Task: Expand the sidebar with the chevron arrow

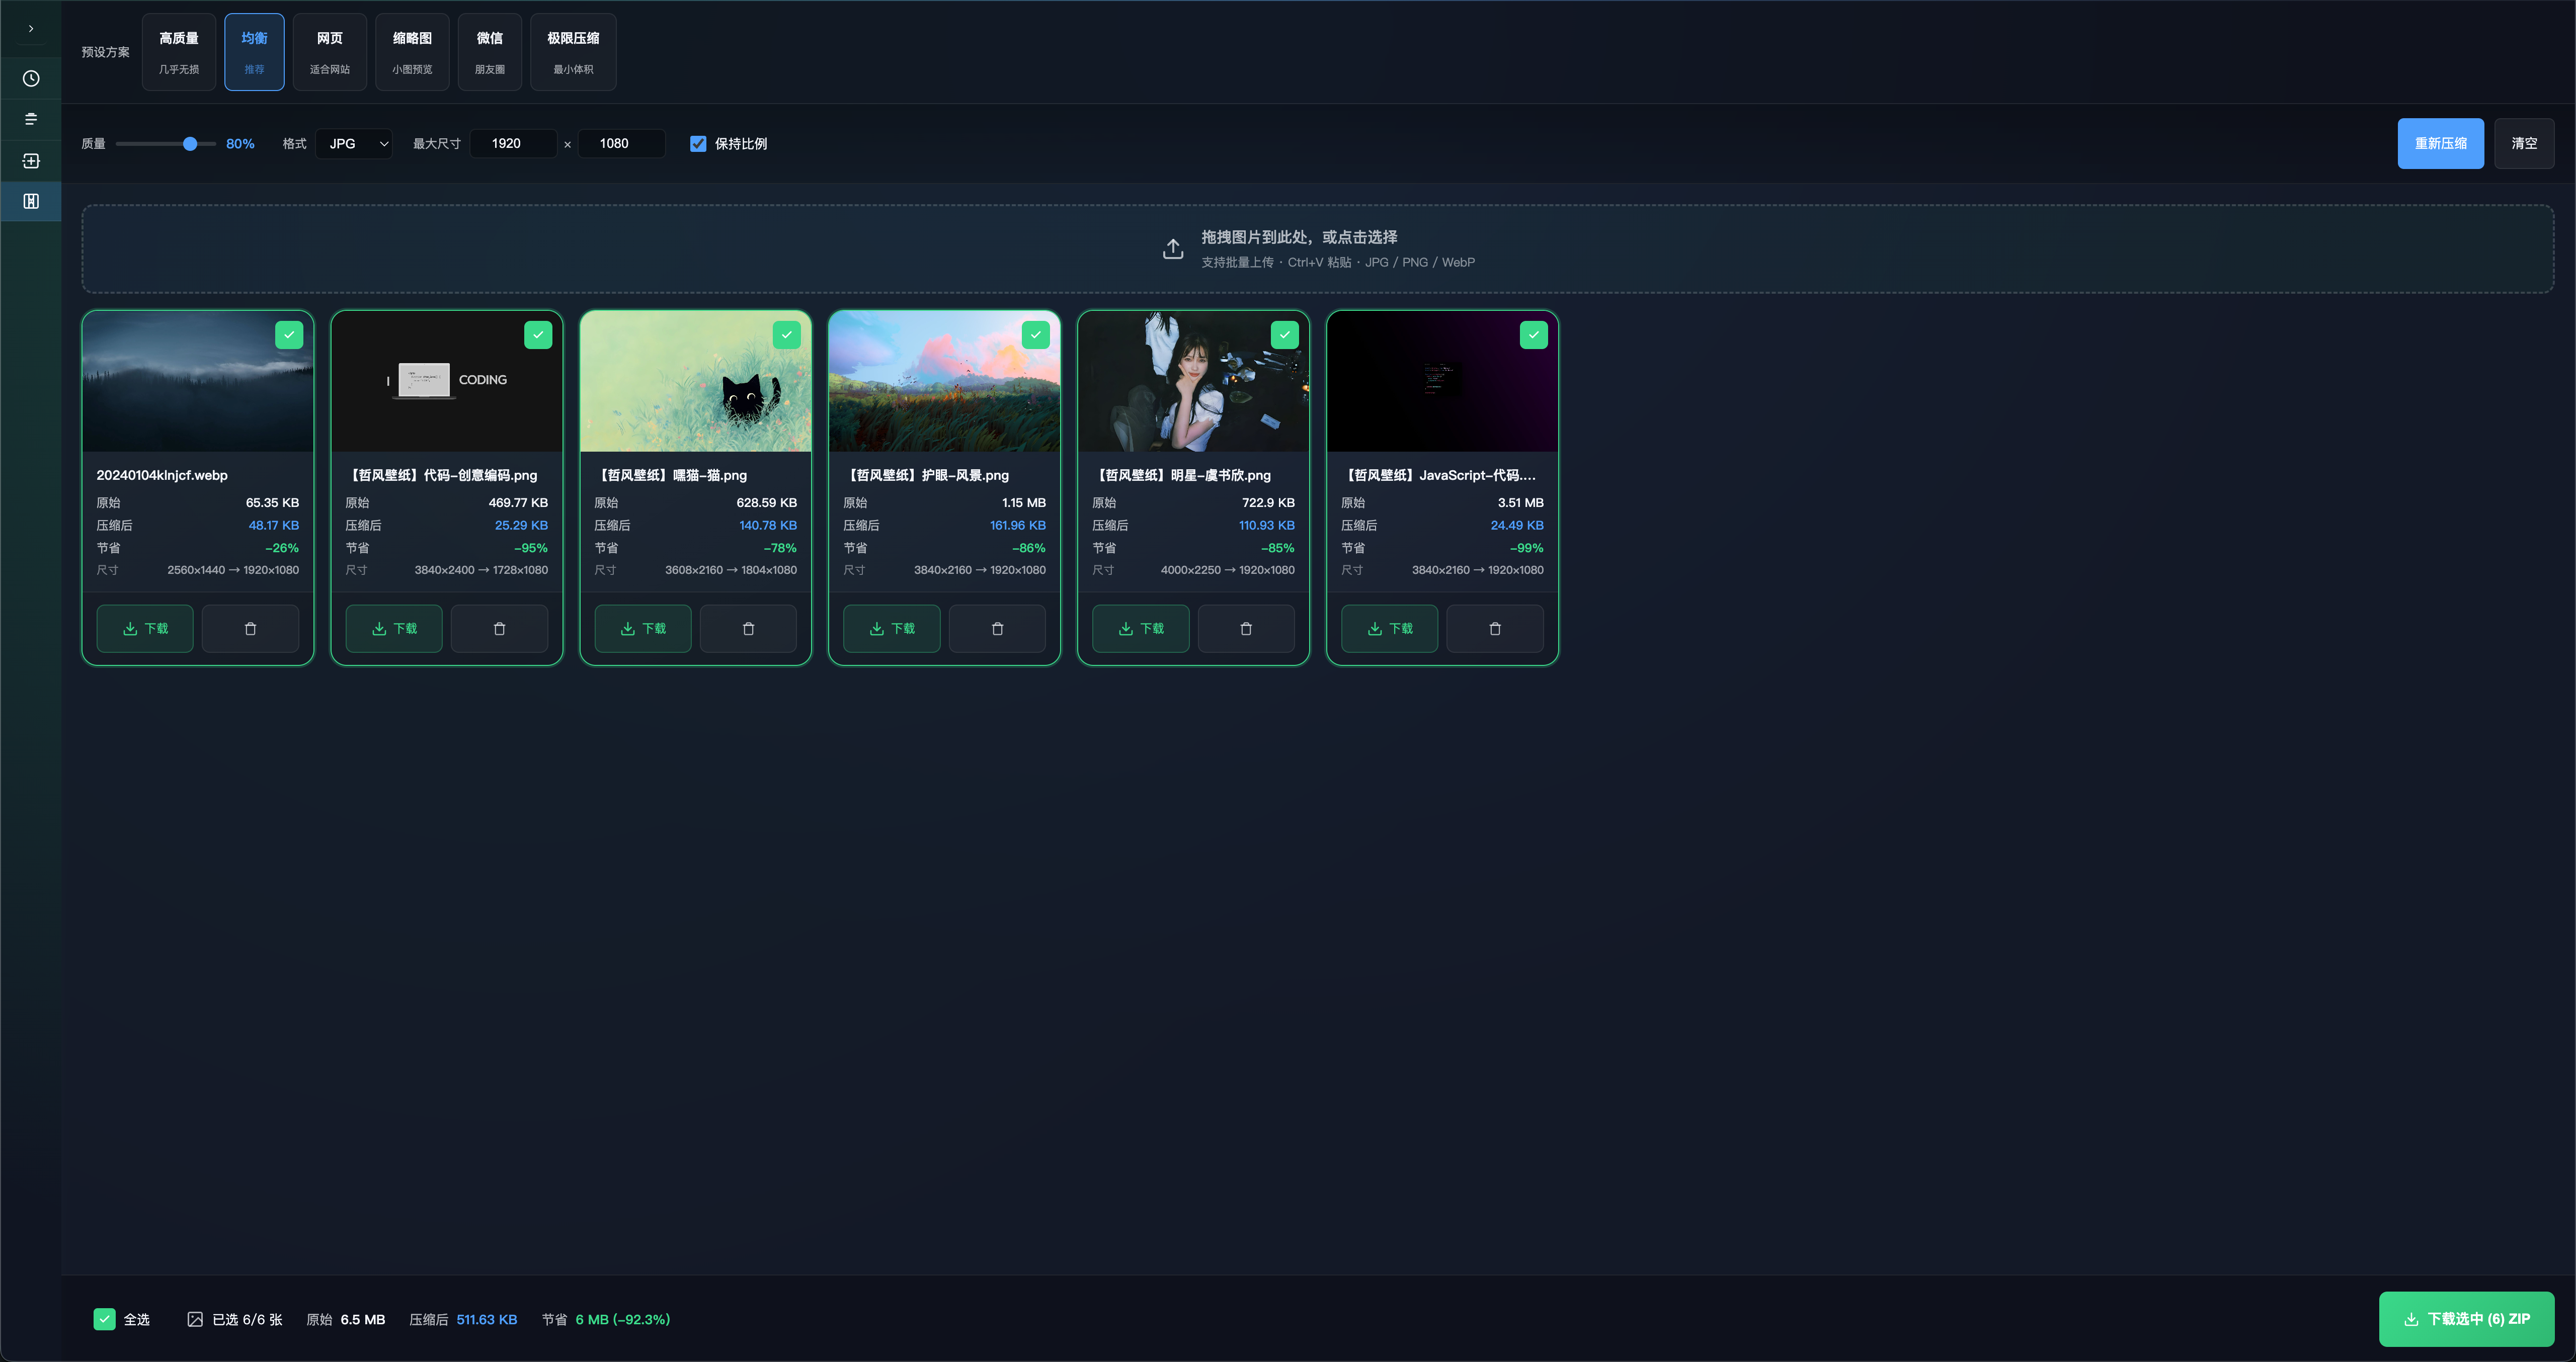Action: (31, 29)
